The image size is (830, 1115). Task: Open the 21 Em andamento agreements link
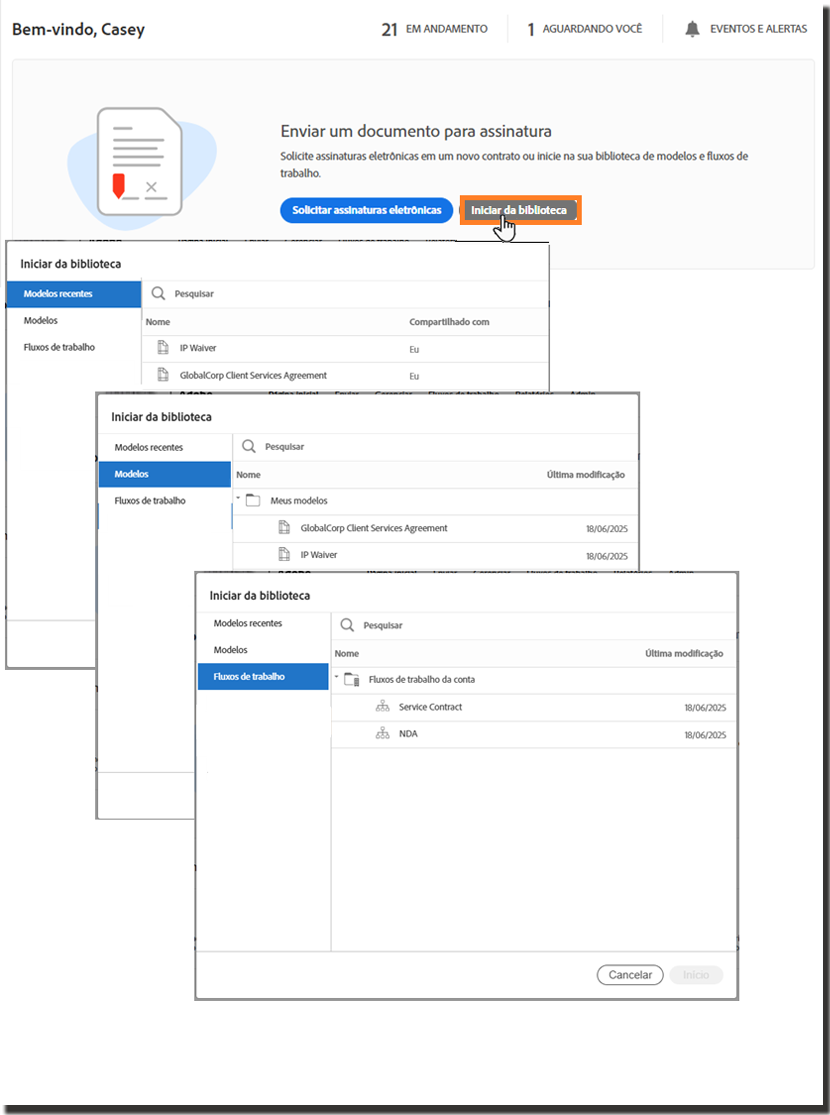pos(435,29)
